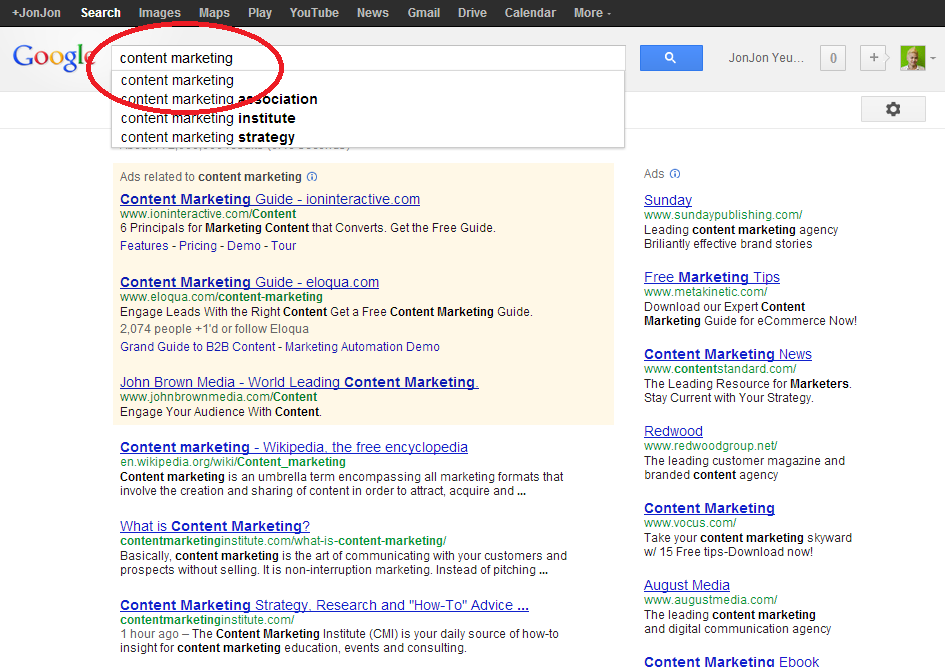Screen dimensions: 945x667
Task: Click the www.eloqua.com/content-marketing URL text
Action: (x=221, y=297)
